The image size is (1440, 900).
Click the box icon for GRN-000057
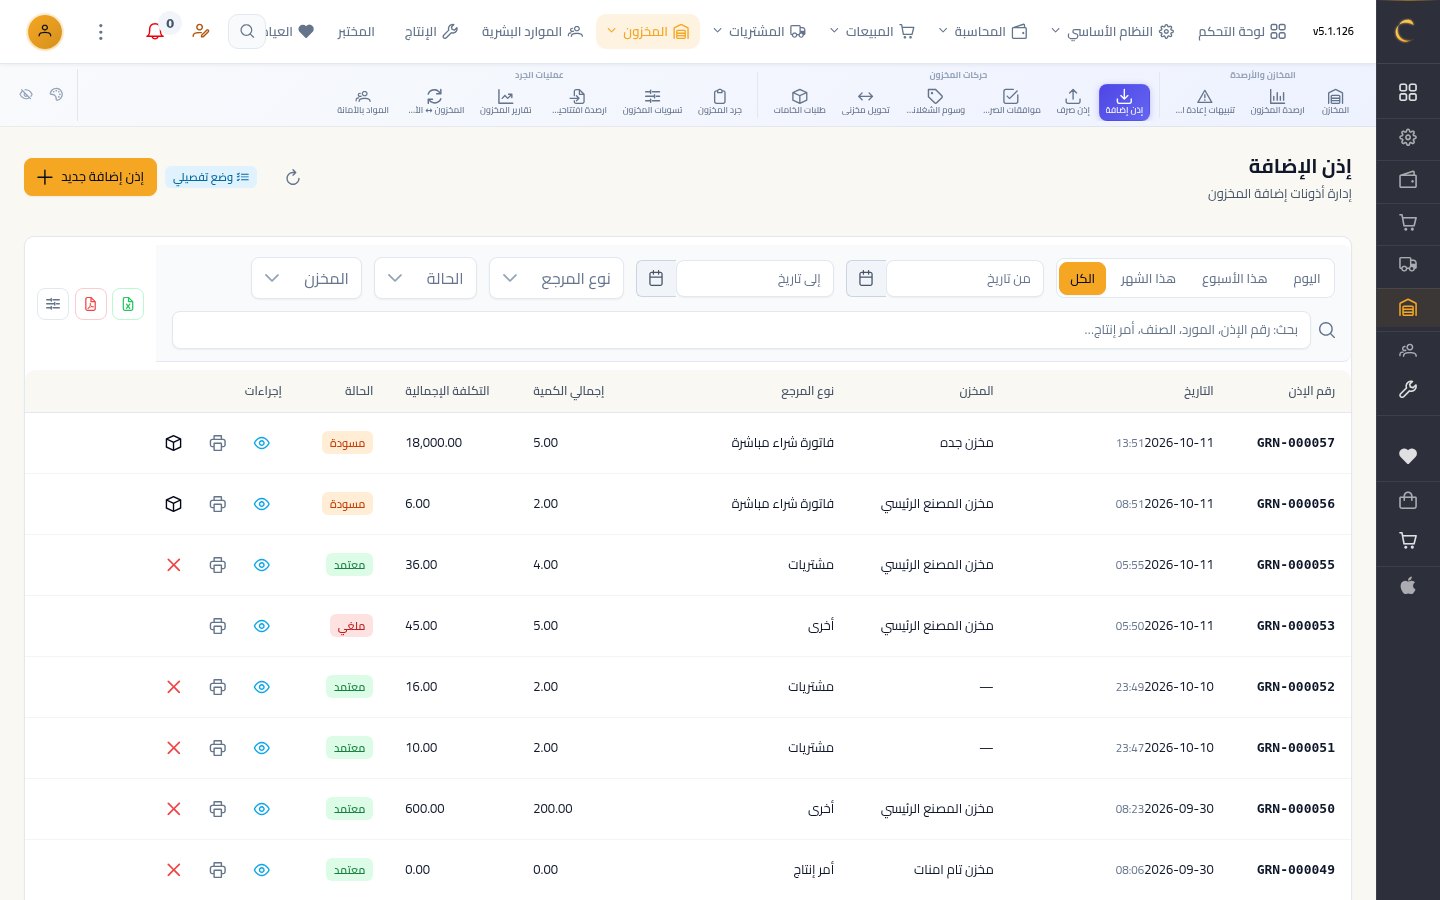point(174,443)
